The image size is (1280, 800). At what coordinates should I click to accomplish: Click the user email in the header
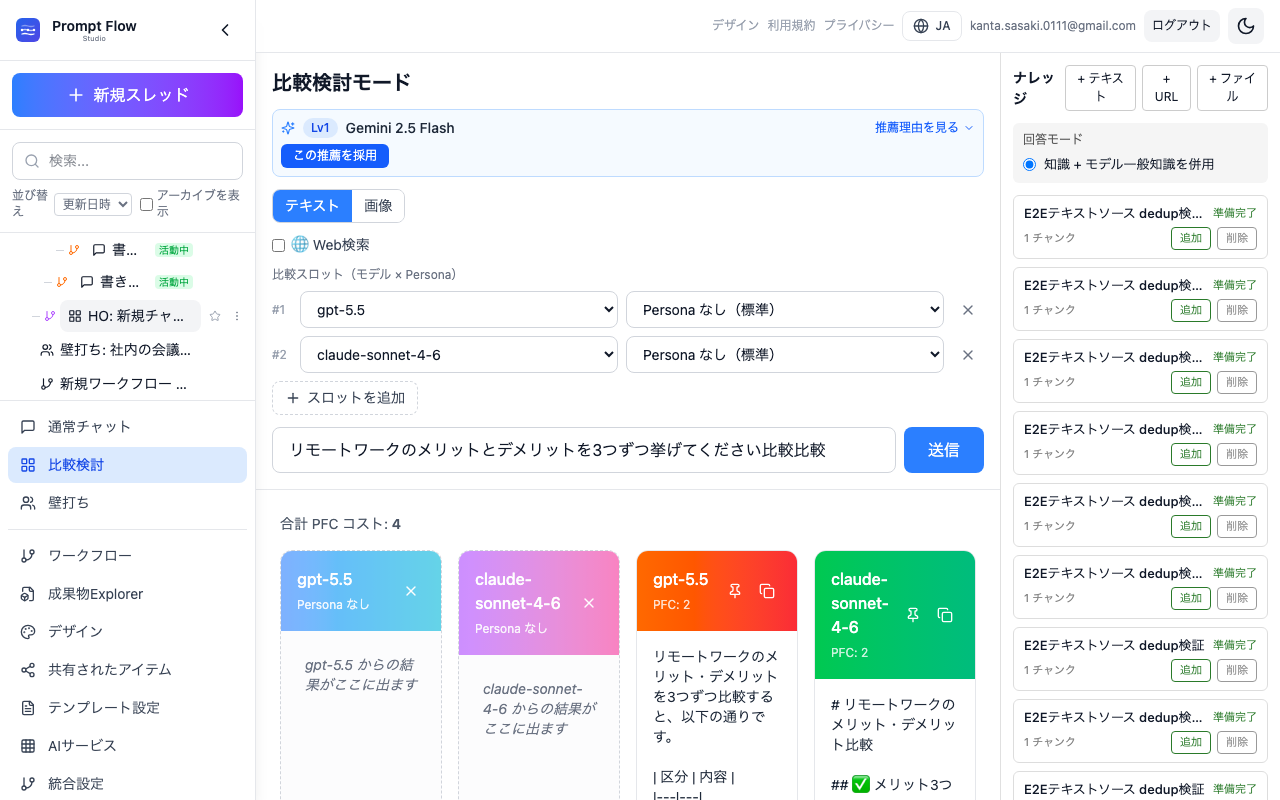(x=1053, y=26)
